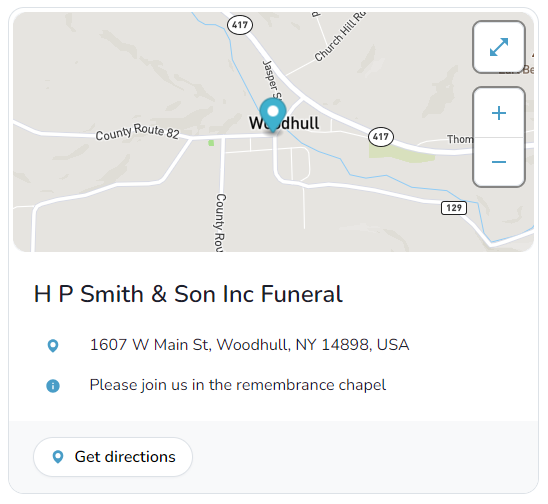Open Get directions

click(113, 457)
